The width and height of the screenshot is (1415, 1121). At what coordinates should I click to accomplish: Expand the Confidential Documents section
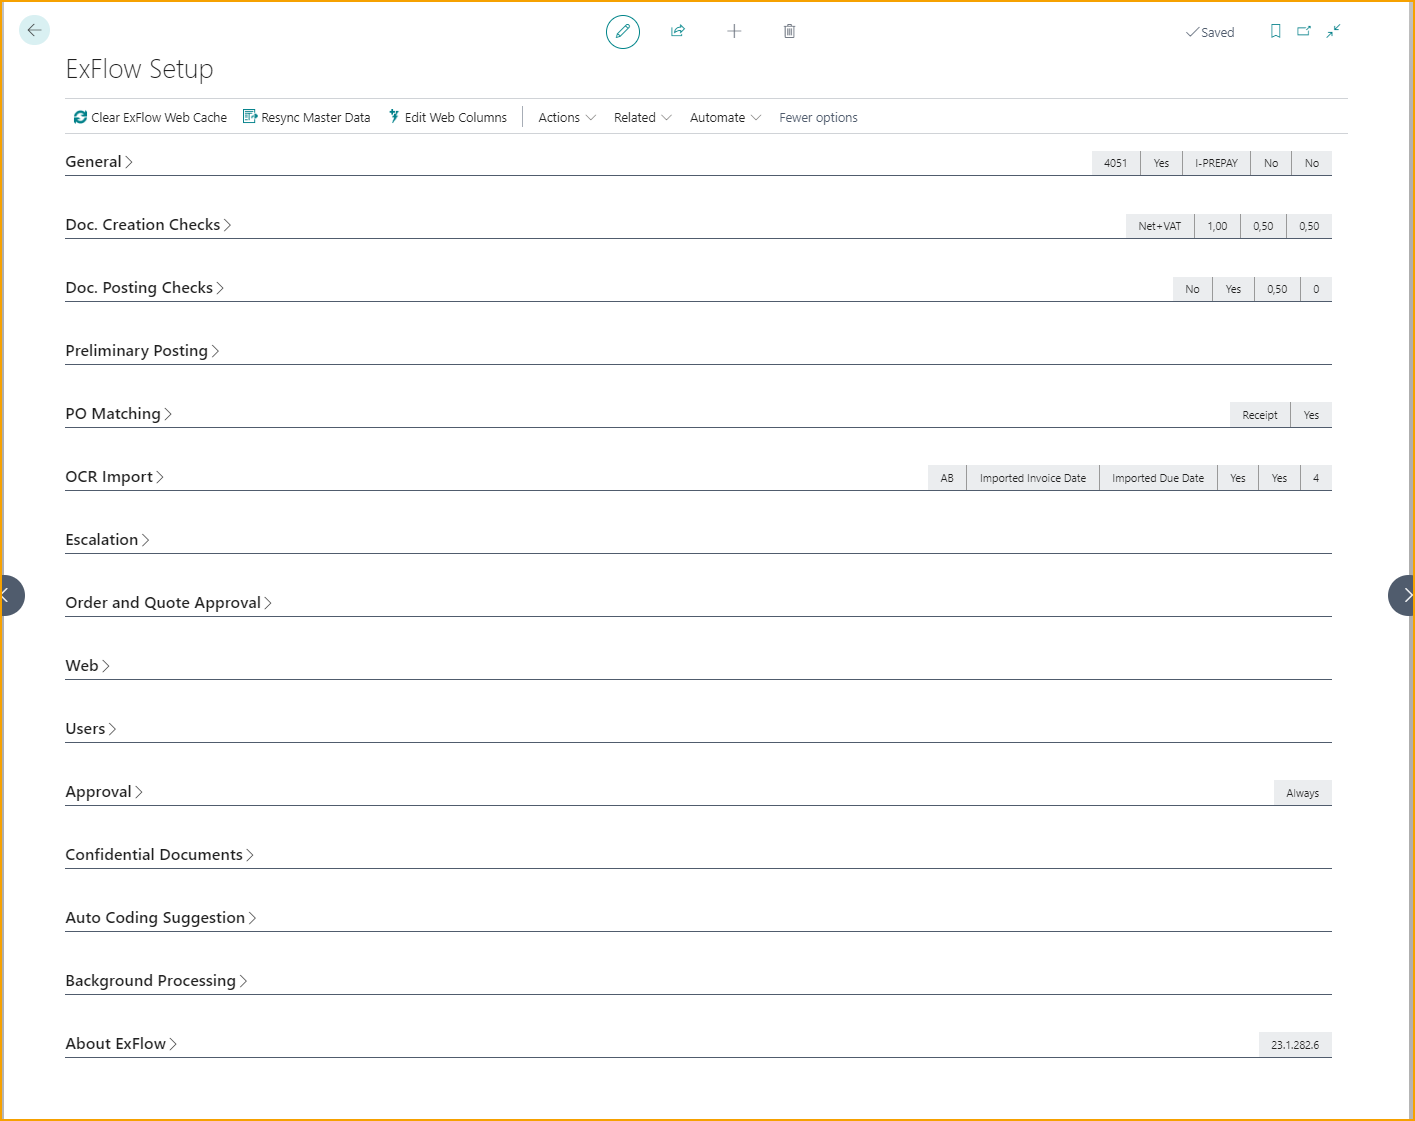click(160, 854)
